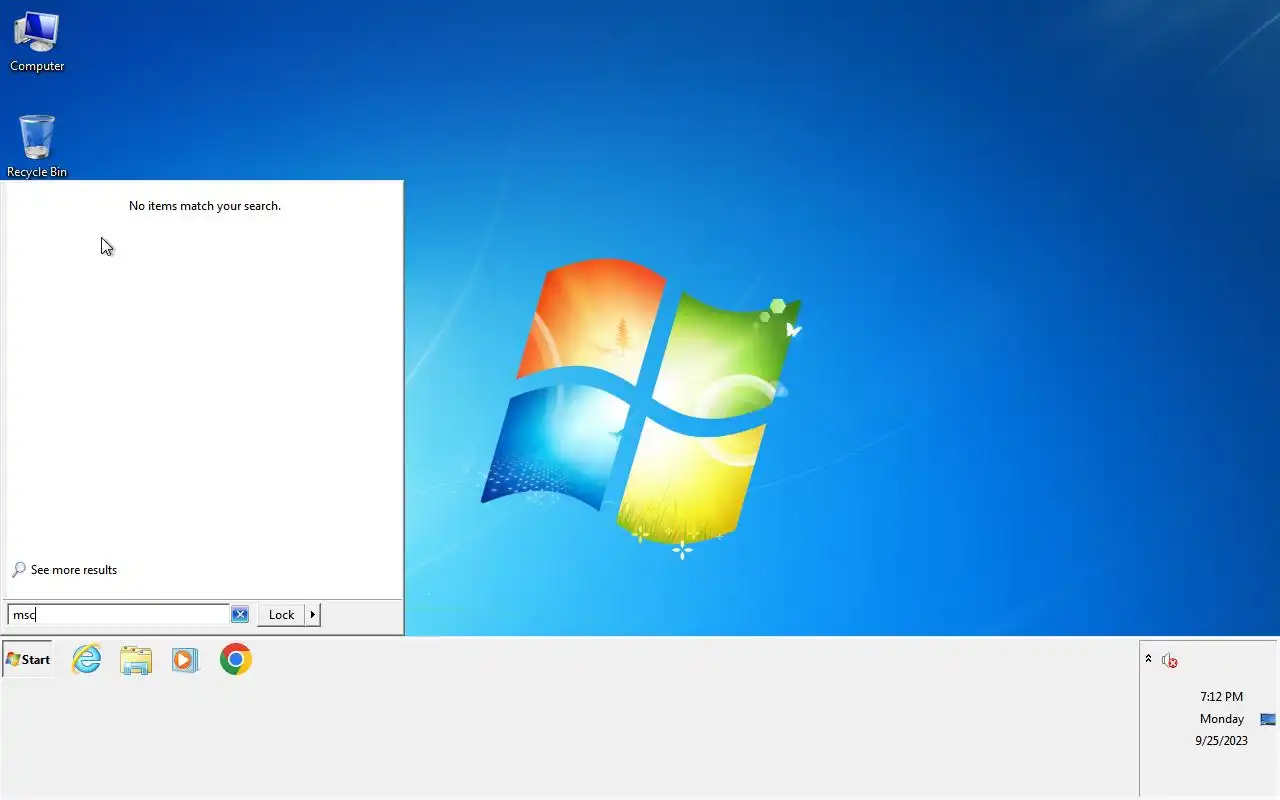Open the Computer desktop icon
The image size is (1280, 800).
[x=37, y=42]
